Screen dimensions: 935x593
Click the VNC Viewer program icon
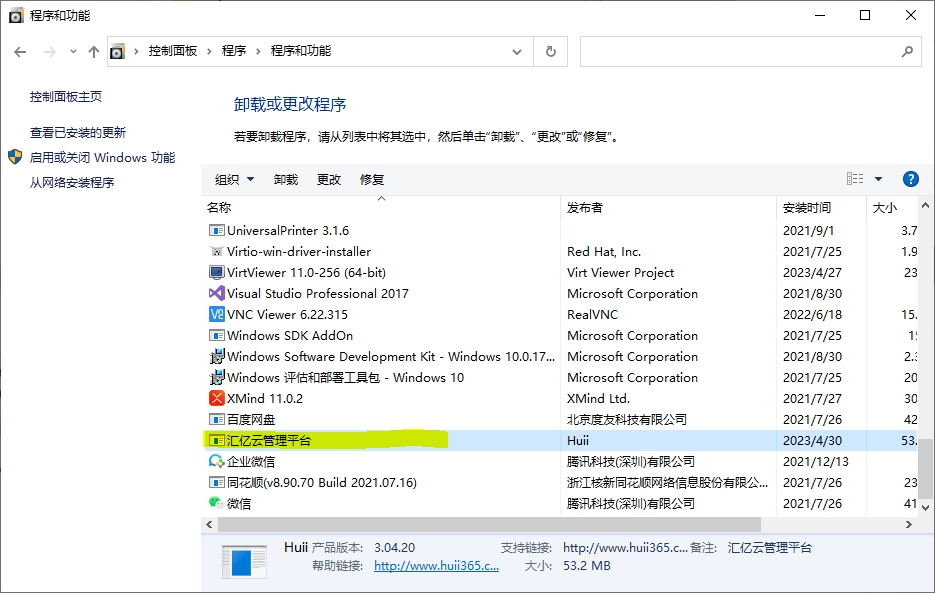216,314
